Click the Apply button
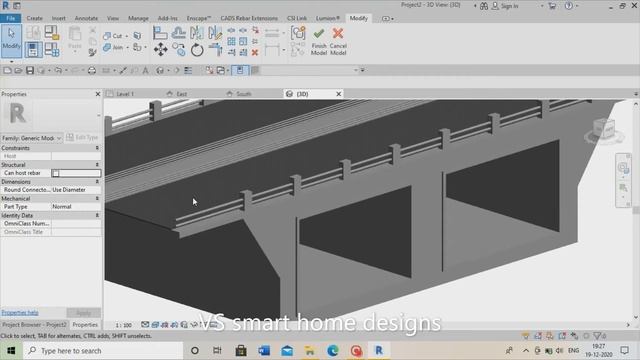The width and height of the screenshot is (640, 360). click(x=83, y=313)
